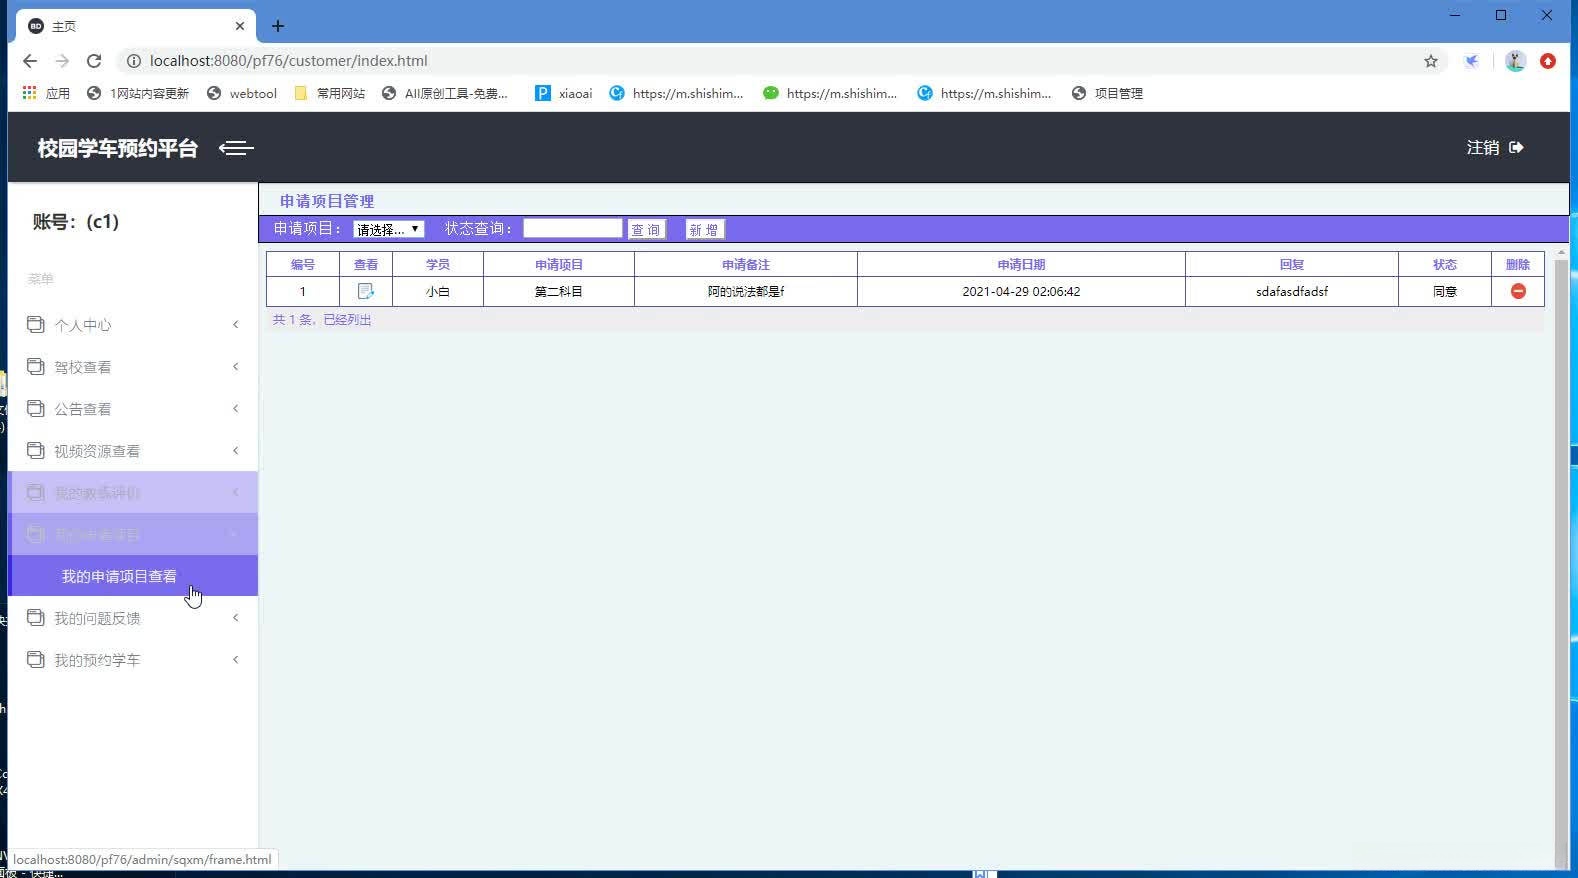The image size is (1578, 878).
Task: Click the 驾校查看 folder icon
Action: tap(36, 366)
